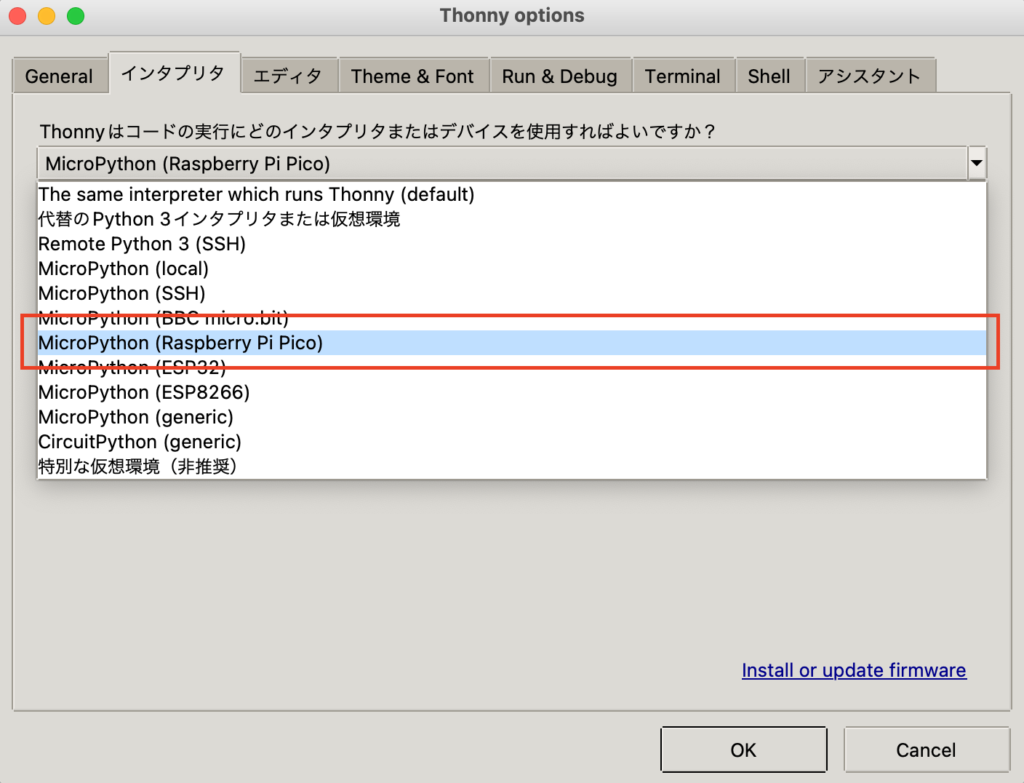Click the interpreter combo box field showing MicroPython (Raspberry Pi Pico)
1024x783 pixels.
(x=502, y=163)
